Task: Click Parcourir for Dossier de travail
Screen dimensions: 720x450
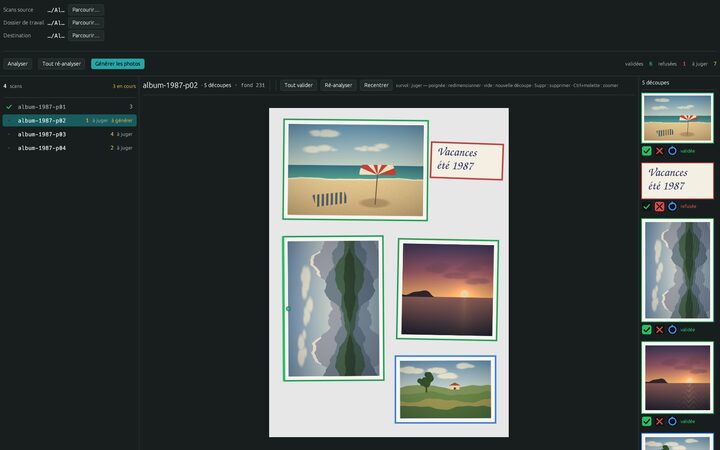Action: 86,22
